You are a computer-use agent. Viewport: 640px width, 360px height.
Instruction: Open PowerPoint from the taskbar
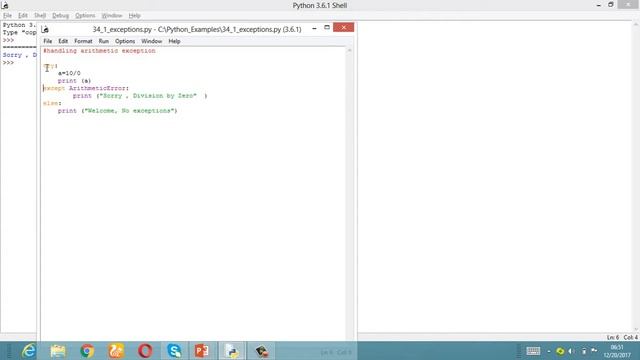click(x=202, y=351)
